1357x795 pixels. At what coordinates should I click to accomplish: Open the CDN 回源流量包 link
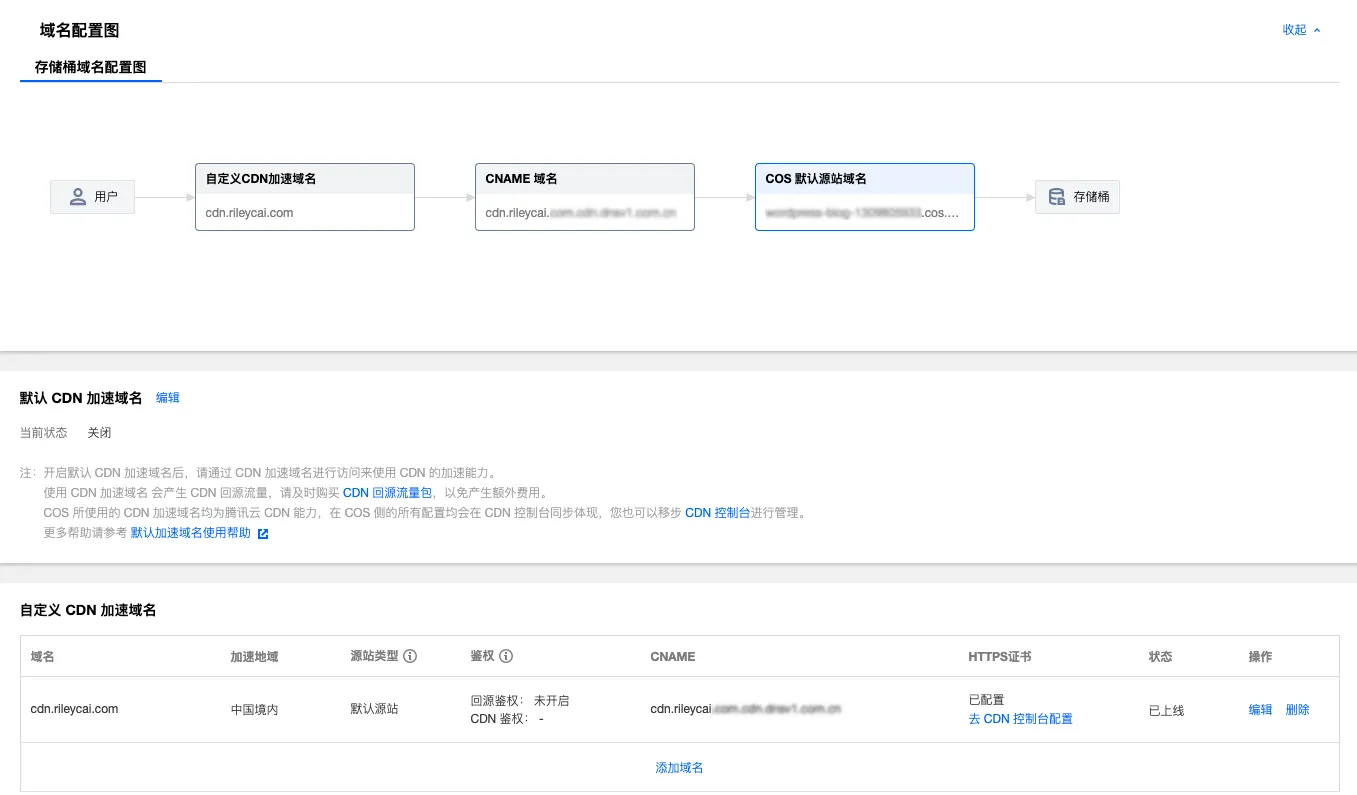[x=387, y=493]
